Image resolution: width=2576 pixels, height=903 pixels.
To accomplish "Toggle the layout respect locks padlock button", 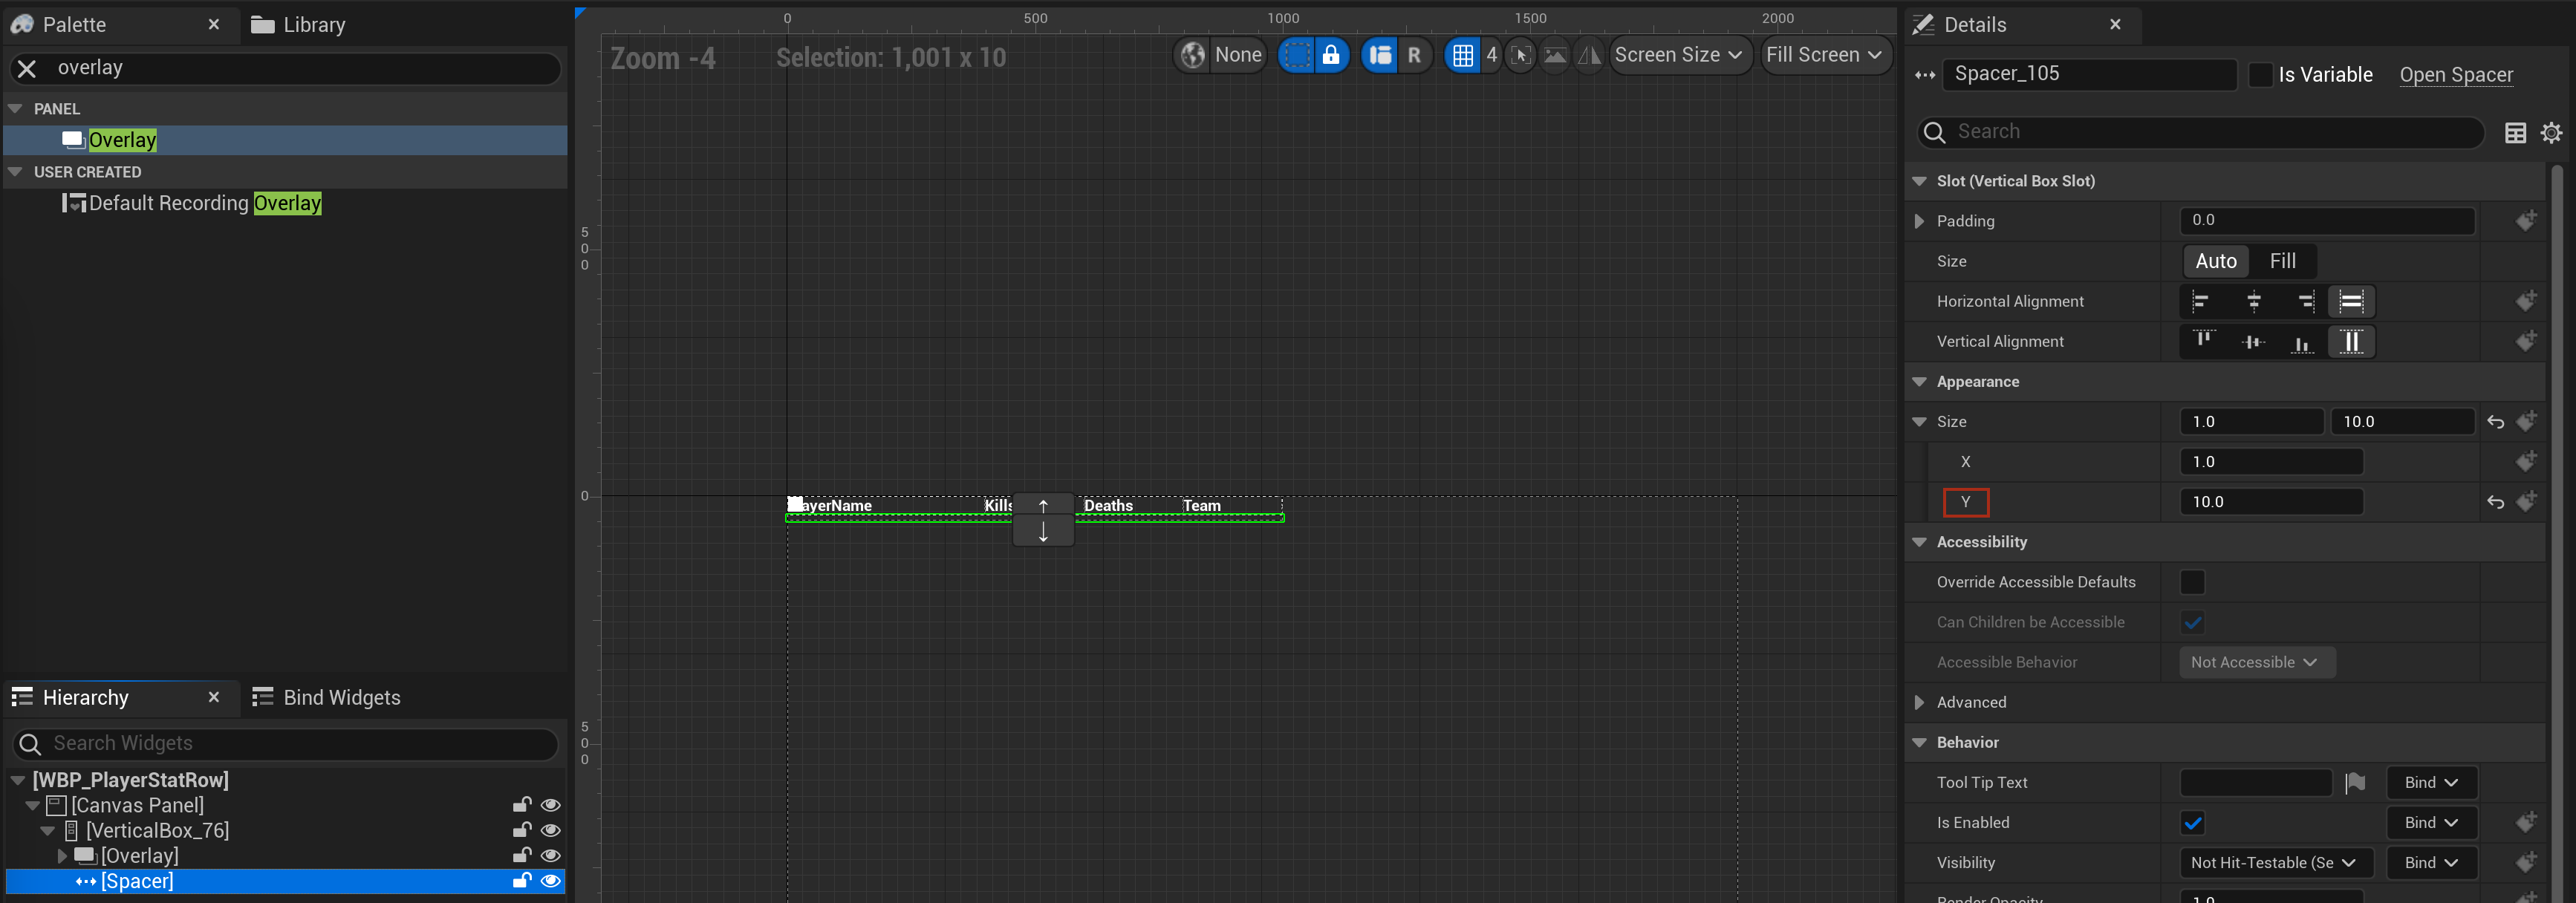I will [x=1331, y=55].
